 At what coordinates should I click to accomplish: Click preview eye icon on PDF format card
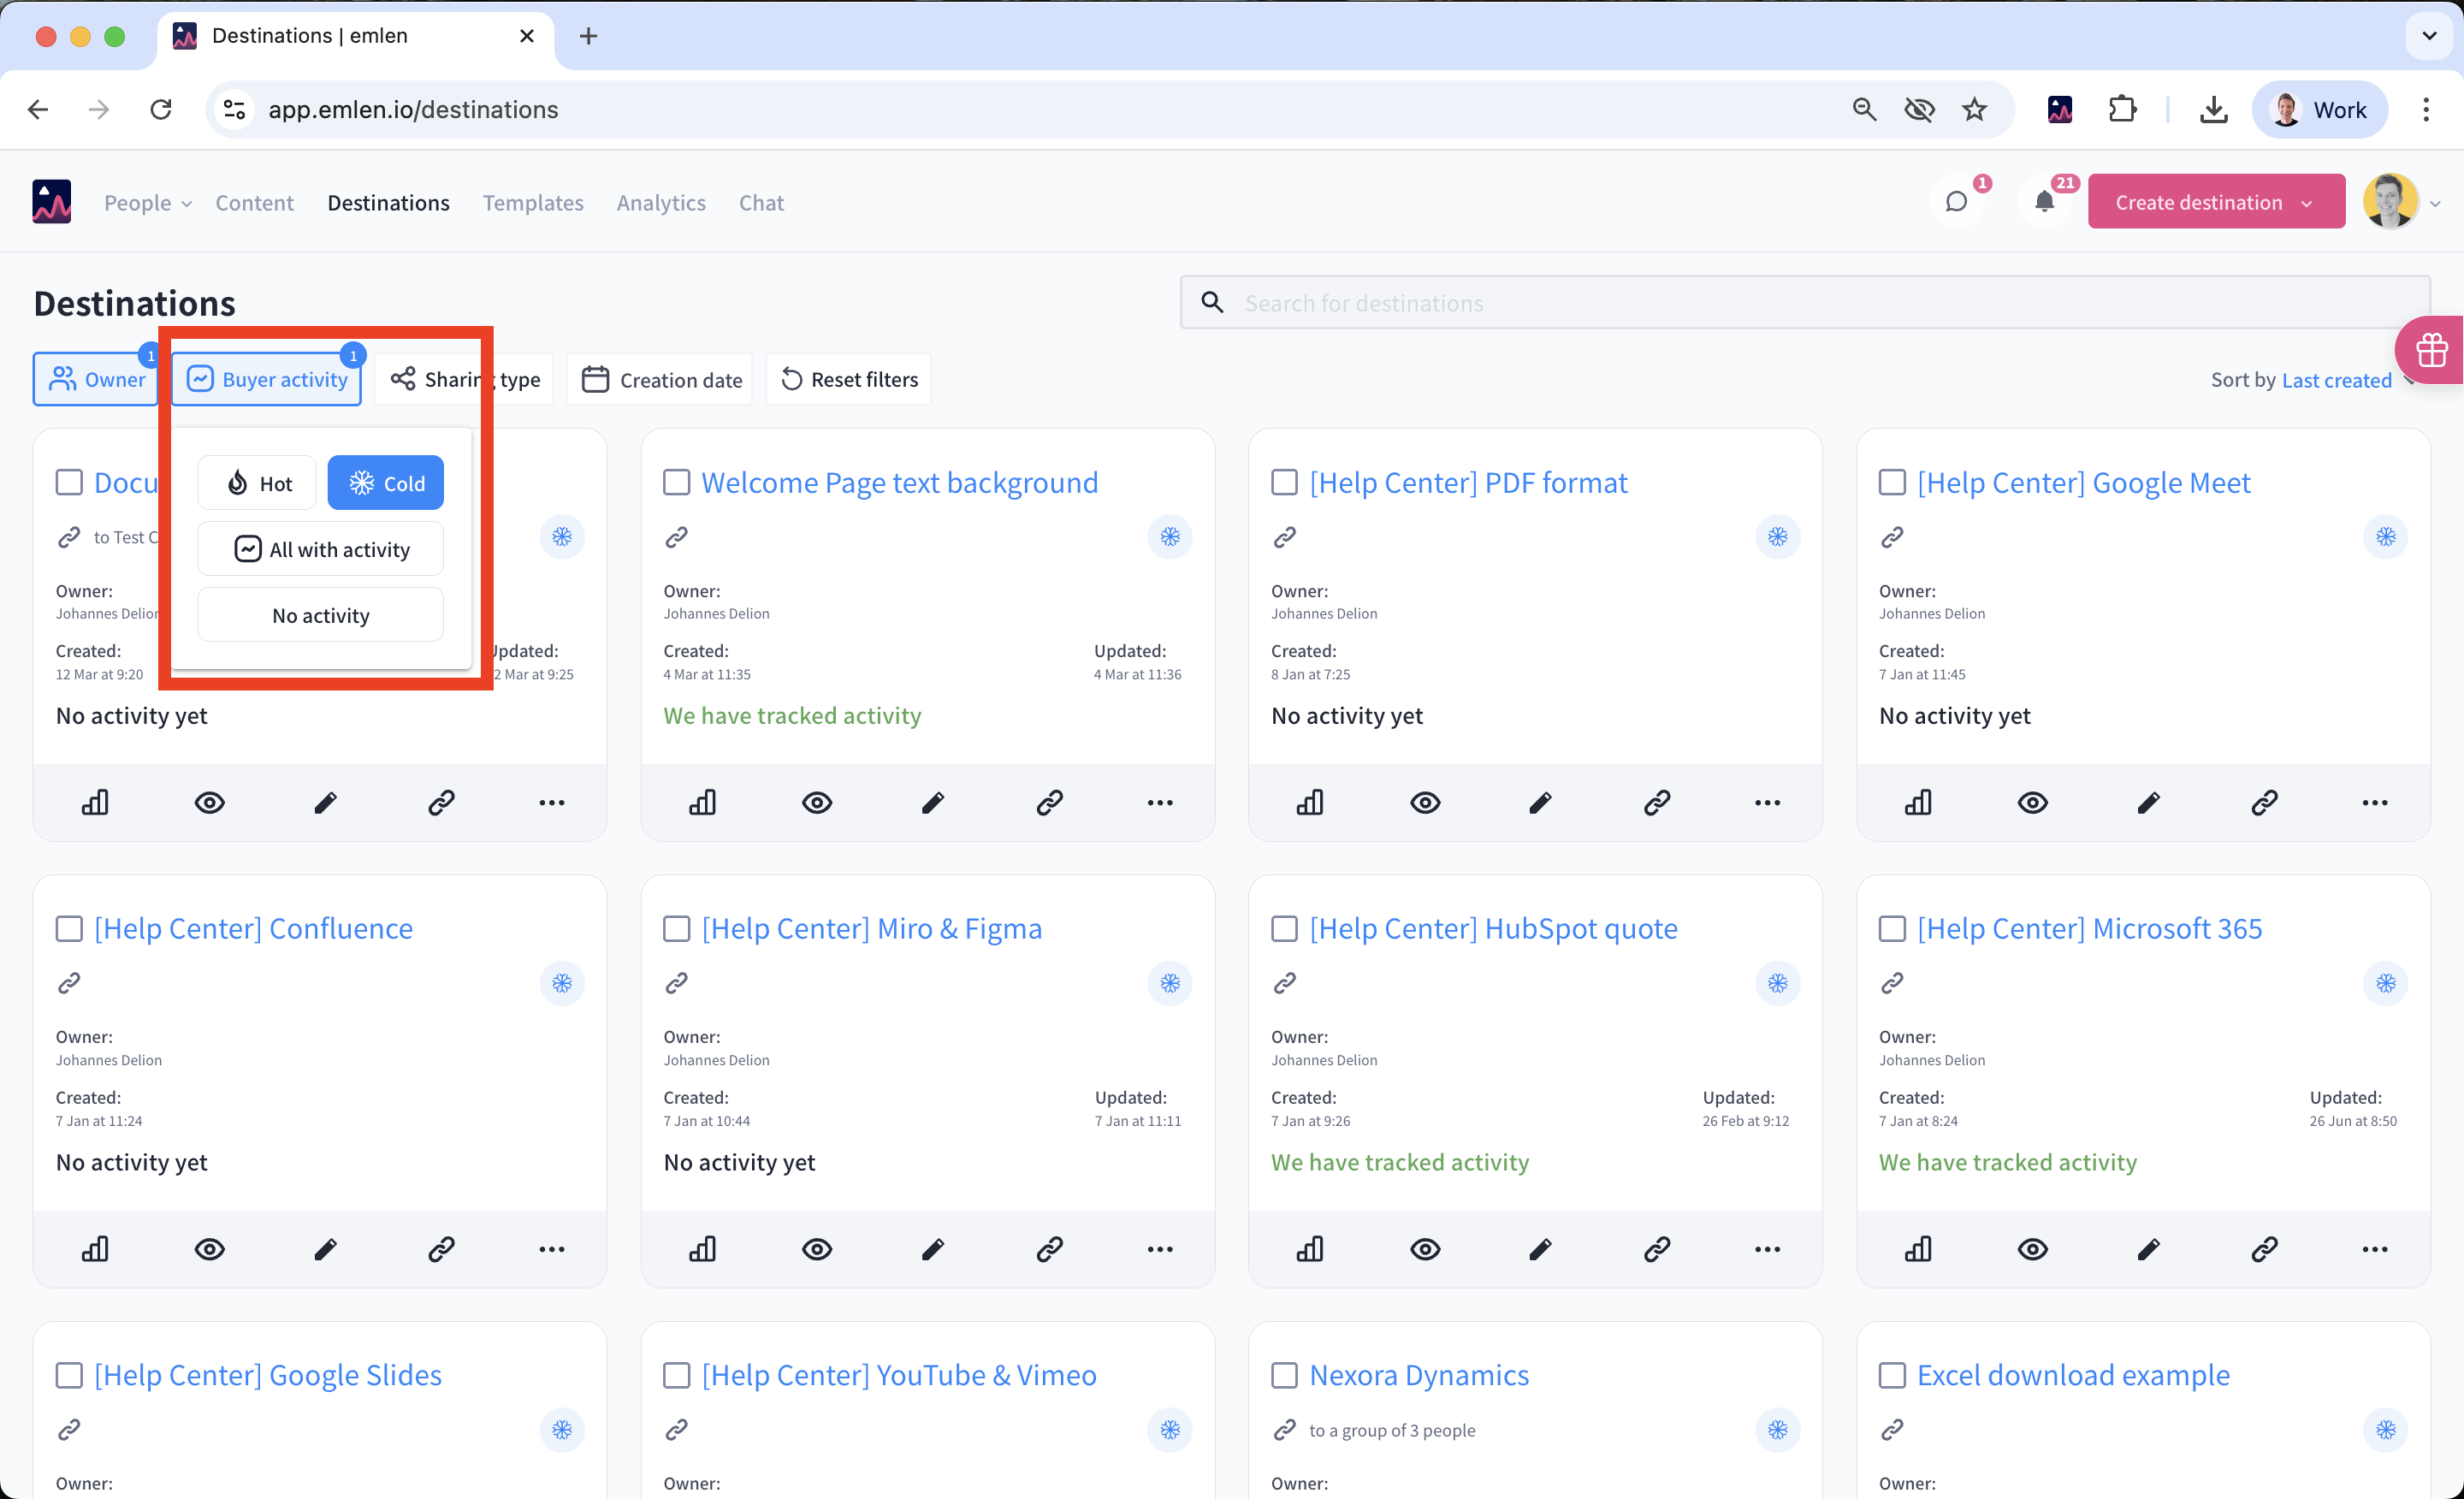(x=1424, y=802)
